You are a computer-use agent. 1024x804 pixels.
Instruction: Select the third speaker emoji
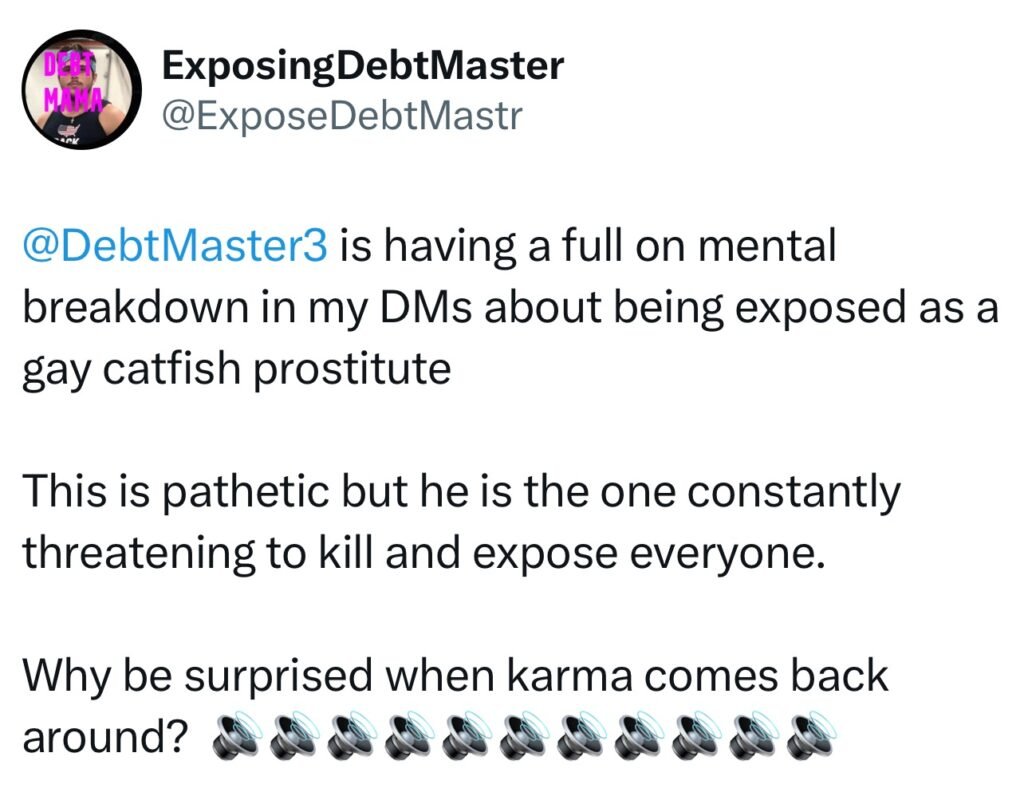(x=346, y=736)
